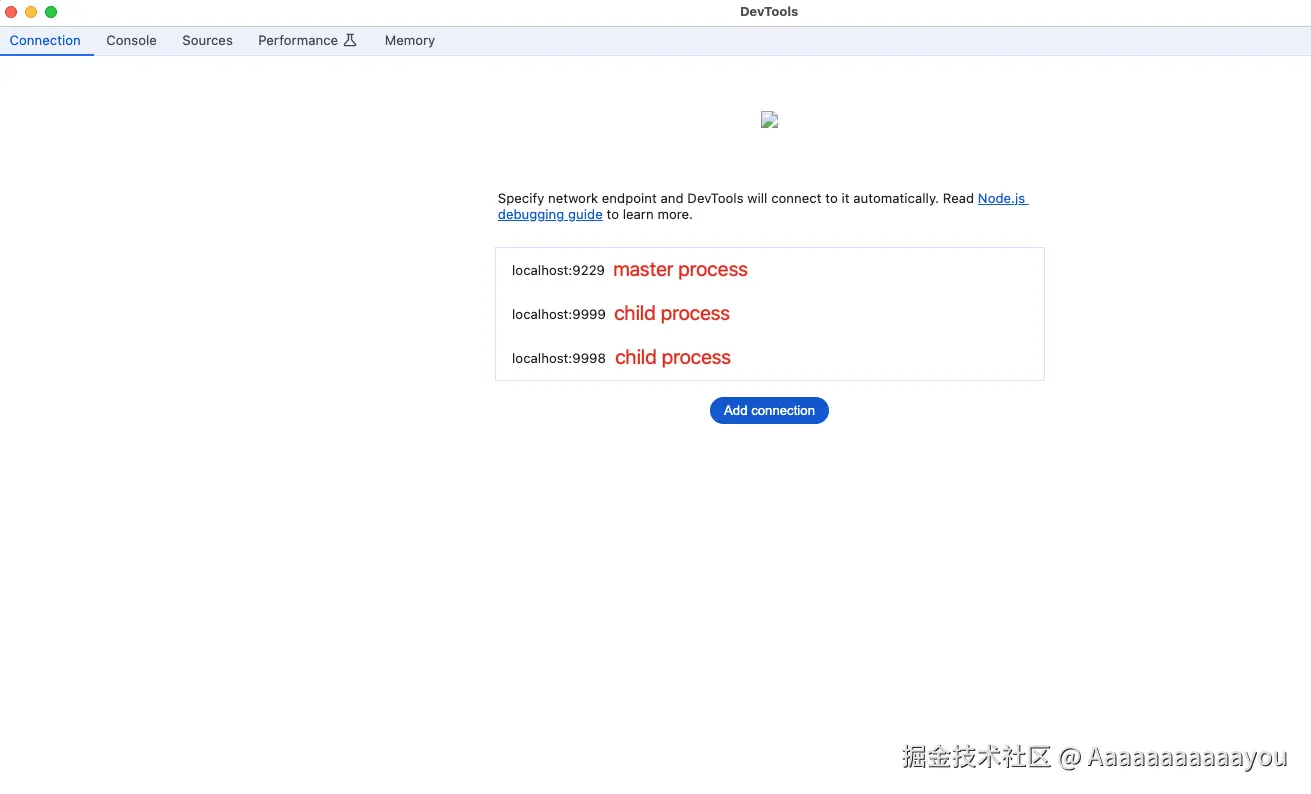Open the Performance tab

307,41
